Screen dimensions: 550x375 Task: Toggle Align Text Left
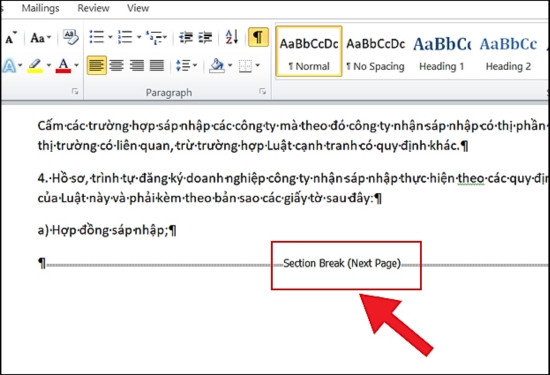click(96, 65)
